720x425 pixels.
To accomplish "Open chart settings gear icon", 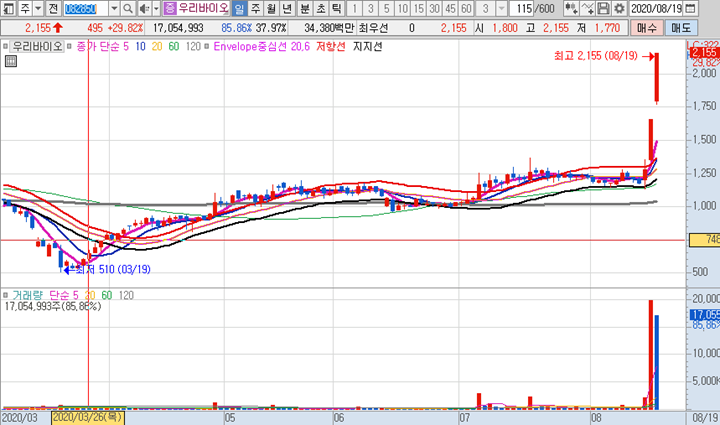I will click(x=619, y=8).
